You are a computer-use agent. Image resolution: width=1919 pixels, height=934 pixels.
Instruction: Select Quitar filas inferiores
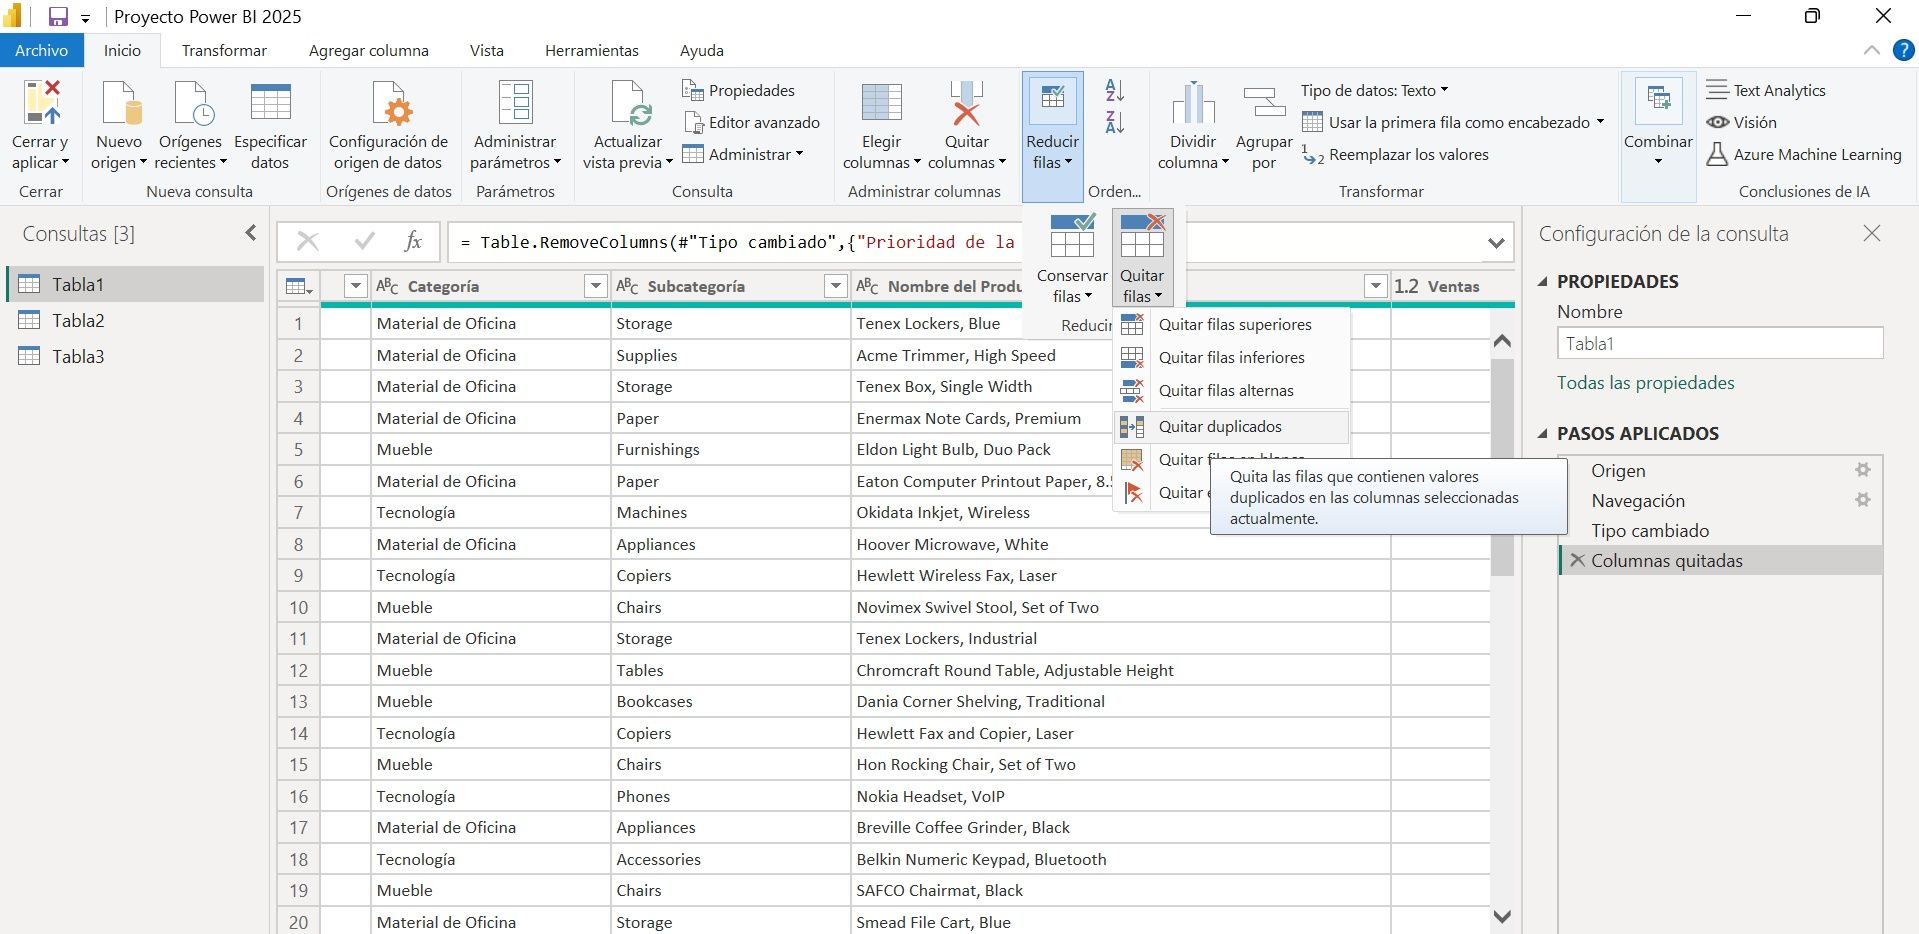click(x=1232, y=357)
